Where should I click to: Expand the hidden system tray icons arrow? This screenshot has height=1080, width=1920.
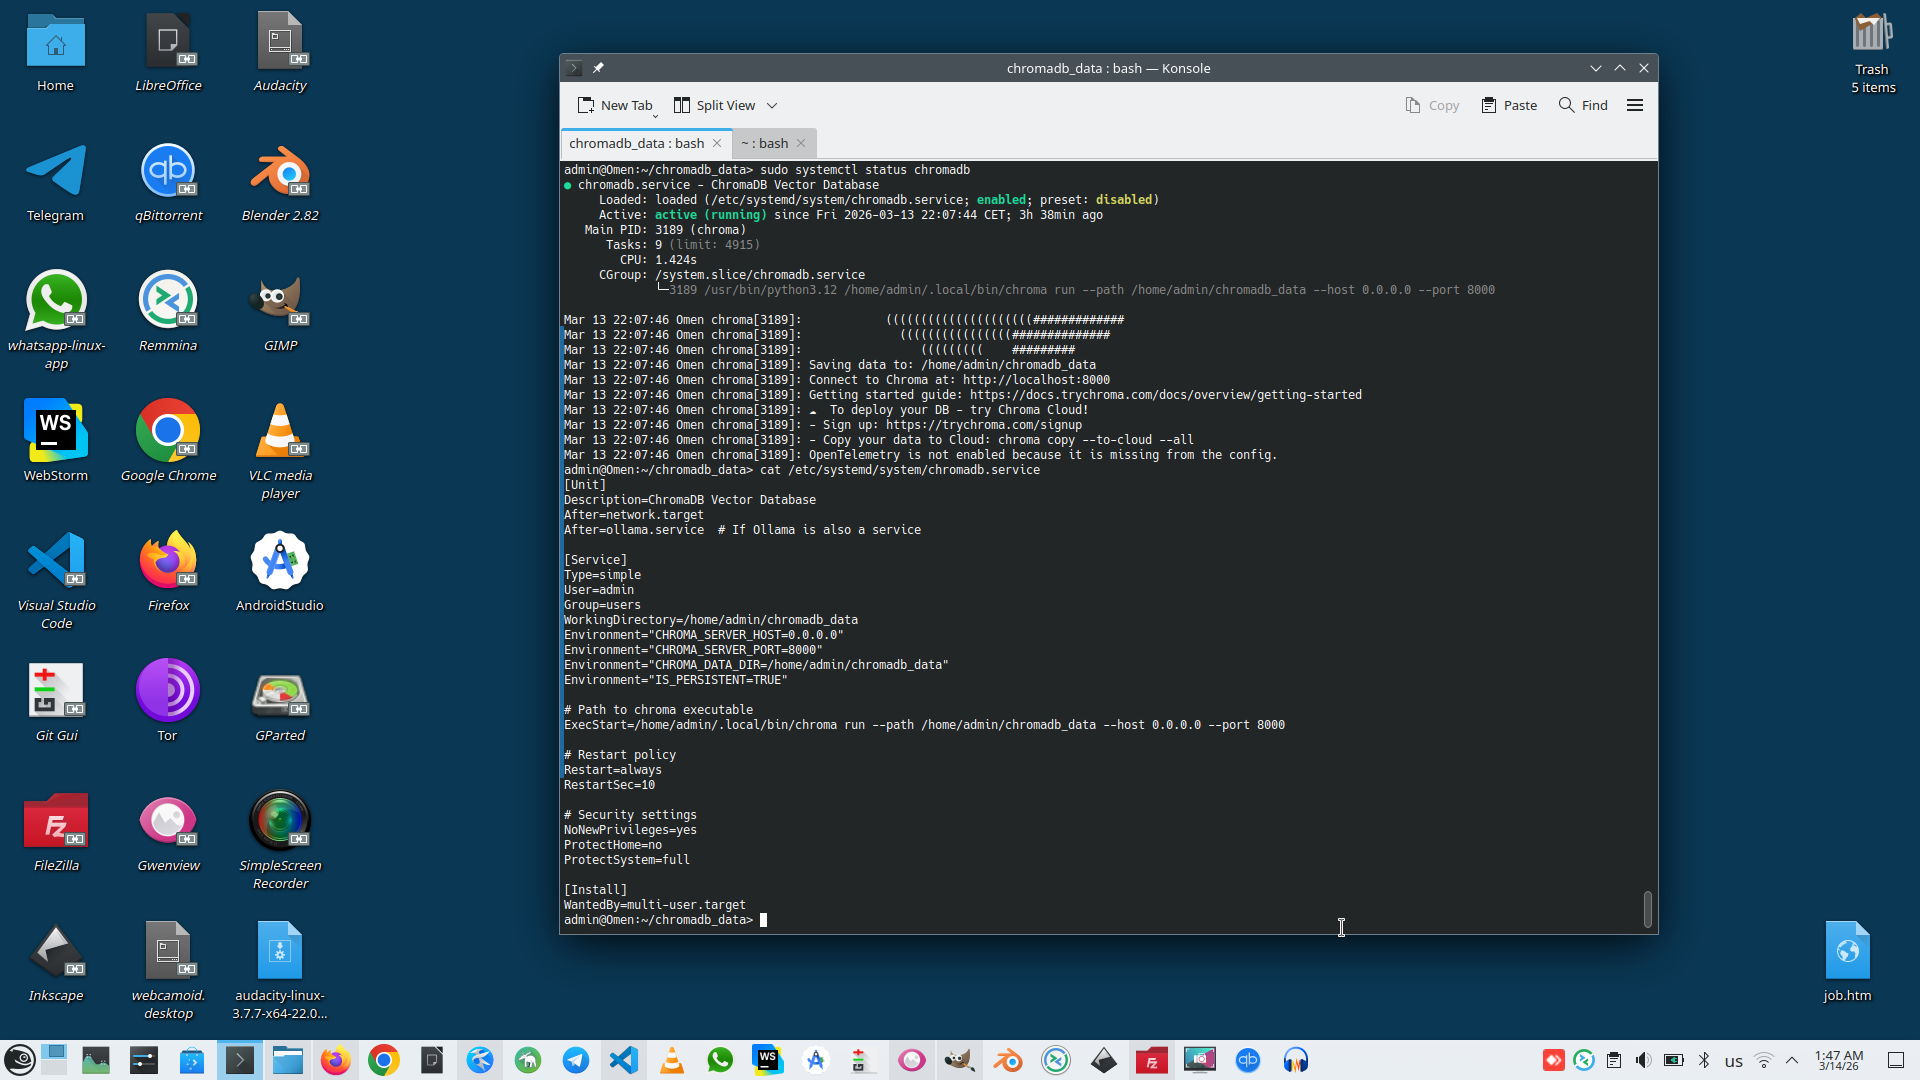point(1792,1060)
